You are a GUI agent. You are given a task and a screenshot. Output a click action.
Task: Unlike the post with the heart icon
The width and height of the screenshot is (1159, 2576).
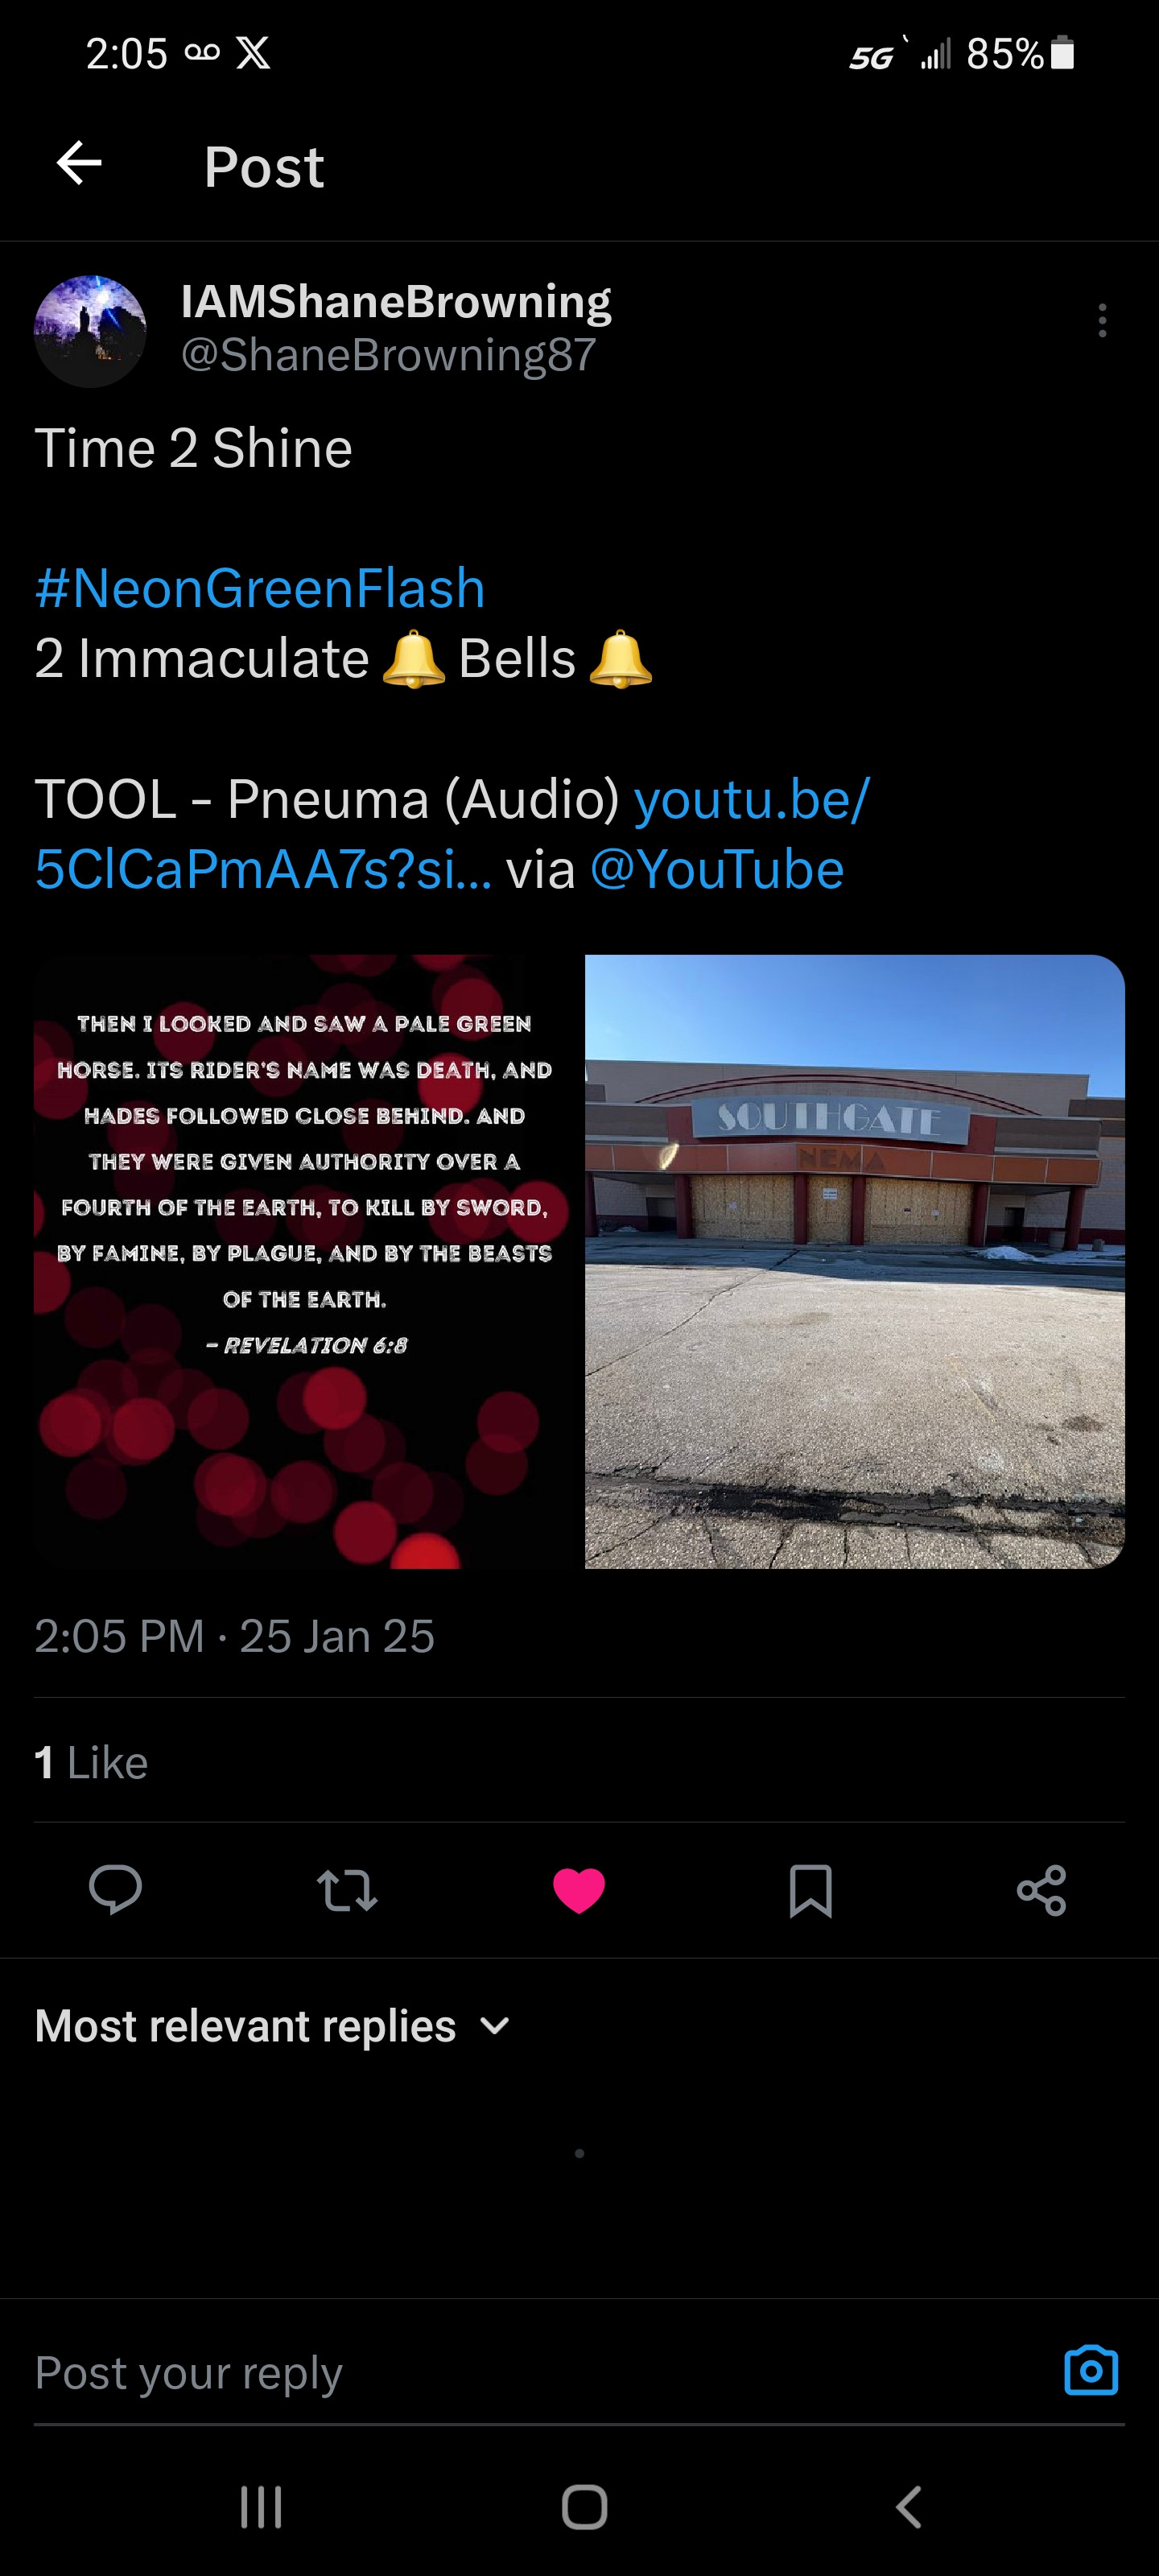pos(579,1890)
